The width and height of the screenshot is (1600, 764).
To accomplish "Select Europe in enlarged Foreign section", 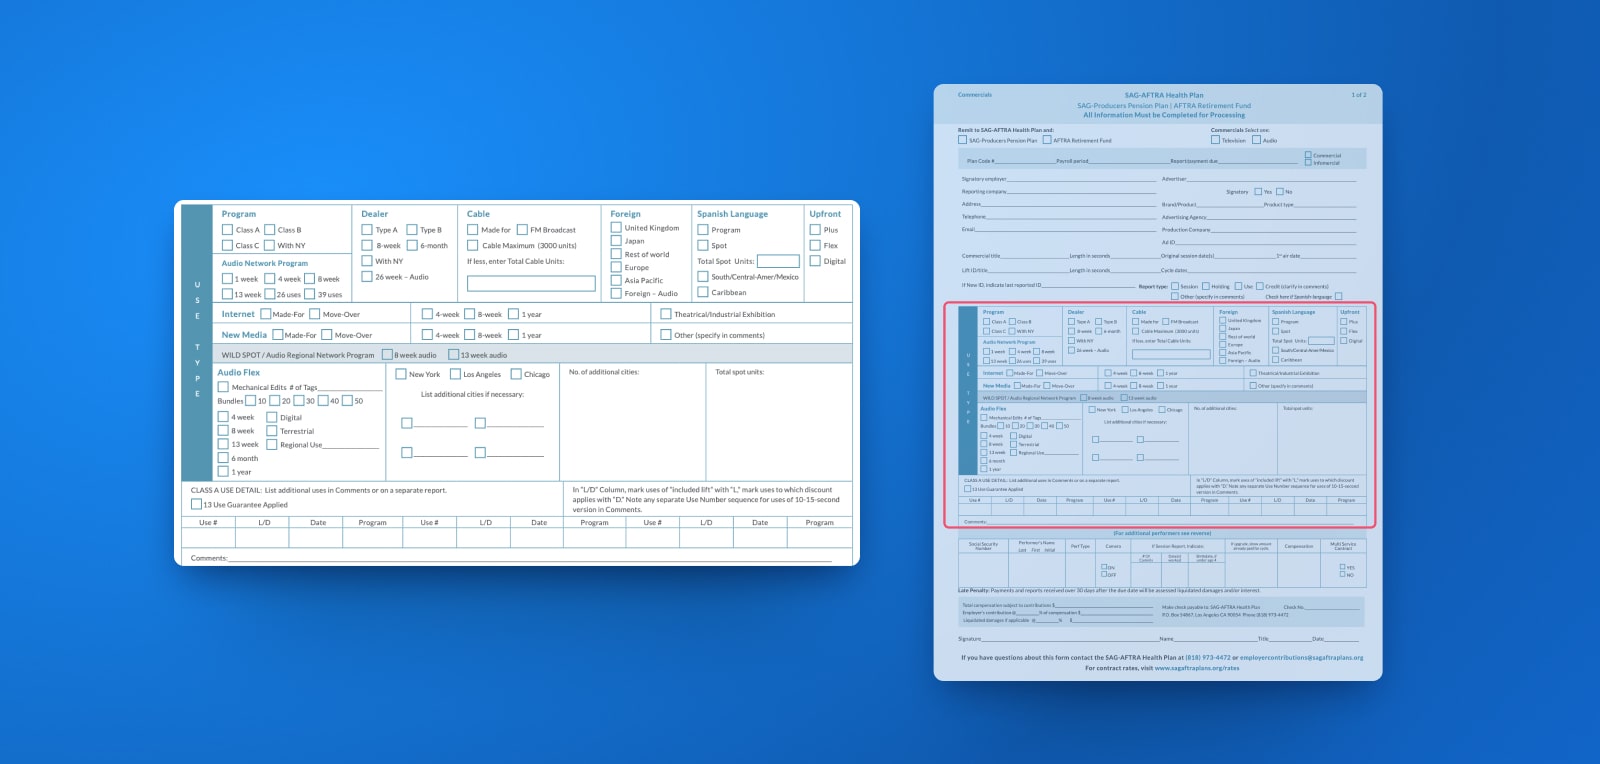I will 616,267.
